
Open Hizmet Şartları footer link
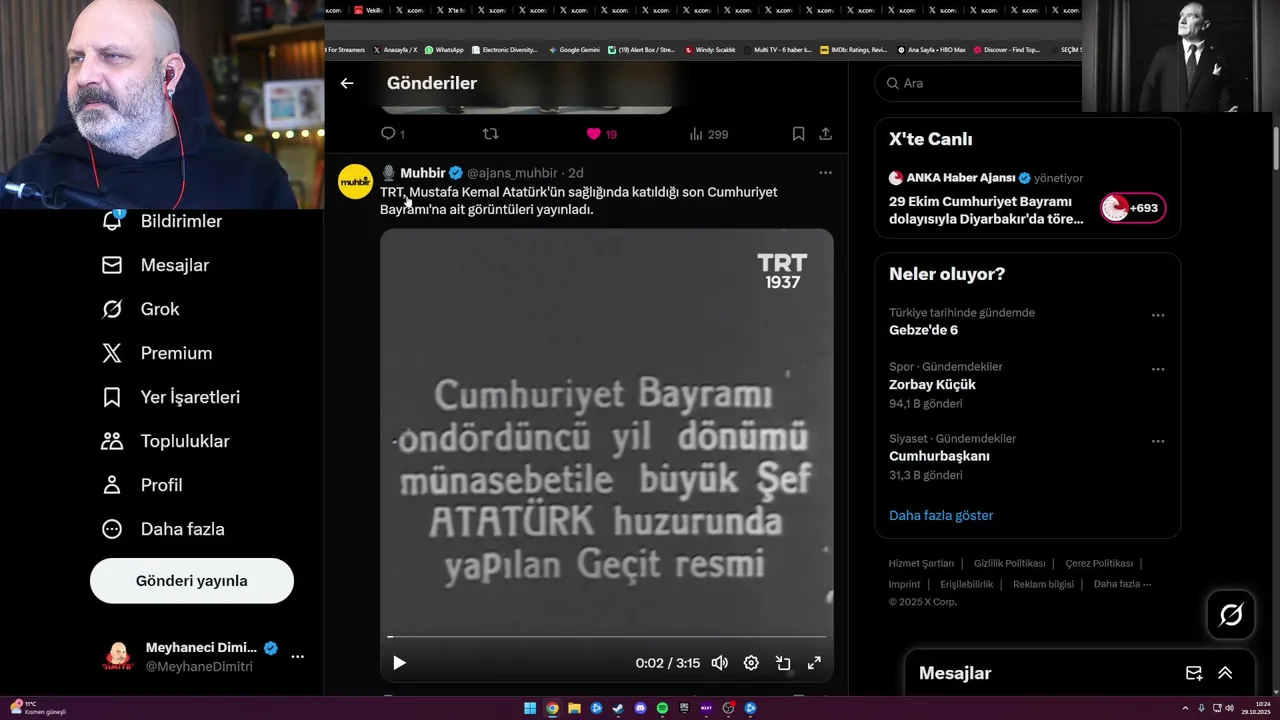921,564
